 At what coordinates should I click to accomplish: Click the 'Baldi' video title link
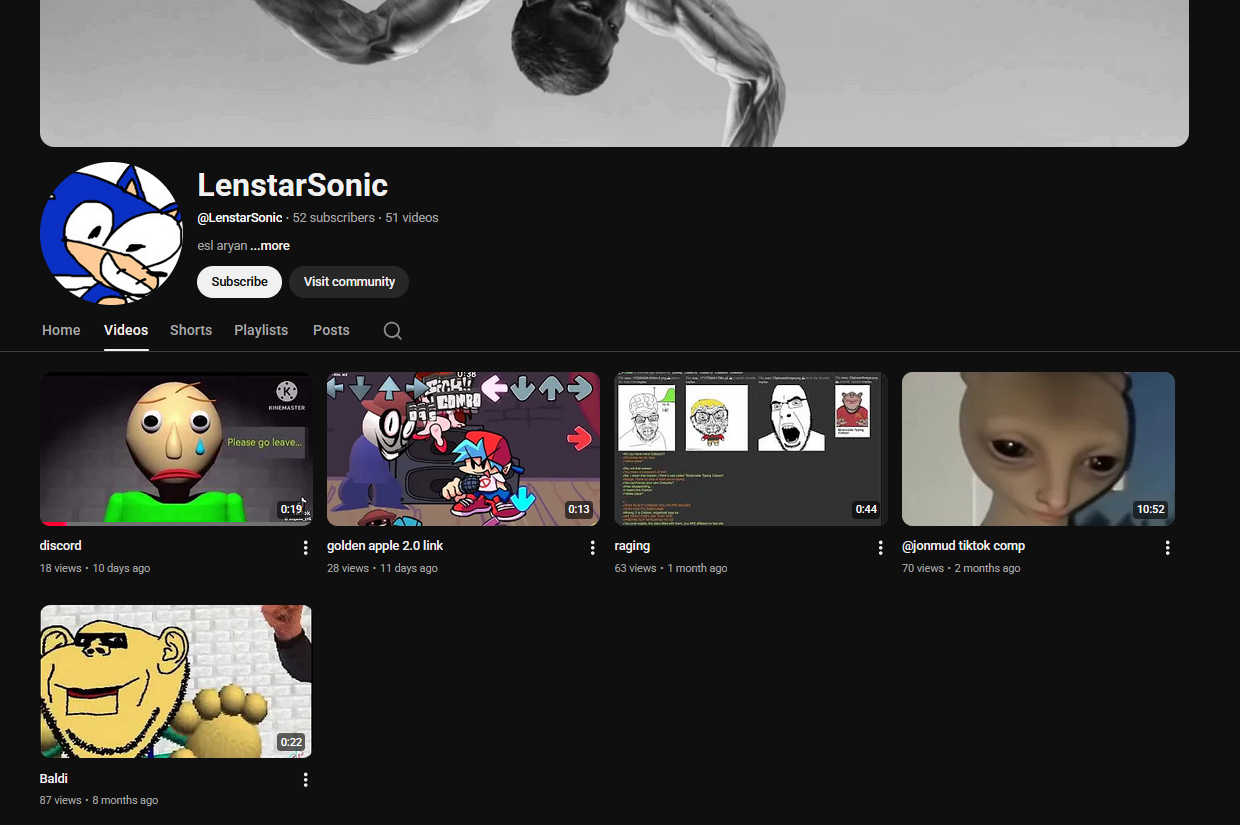54,778
